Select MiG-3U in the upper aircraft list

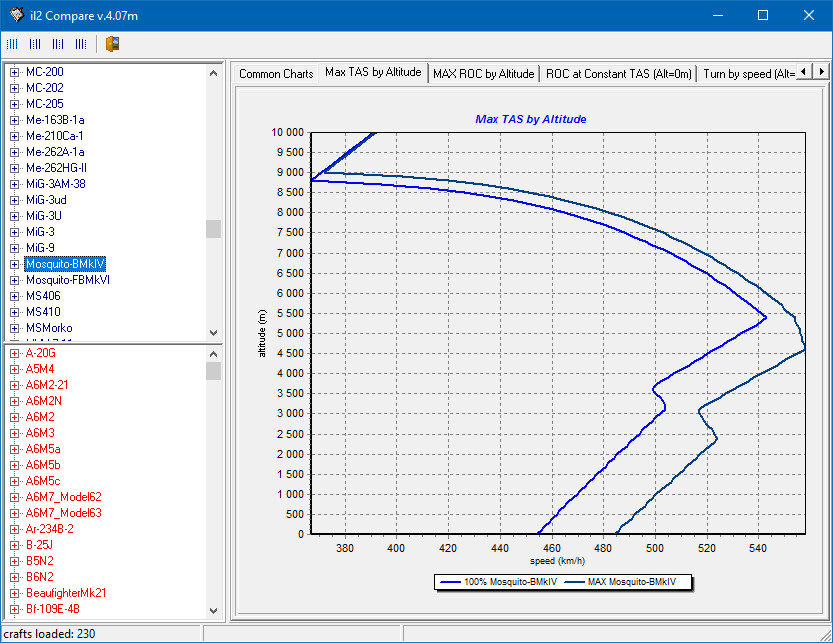click(x=43, y=216)
